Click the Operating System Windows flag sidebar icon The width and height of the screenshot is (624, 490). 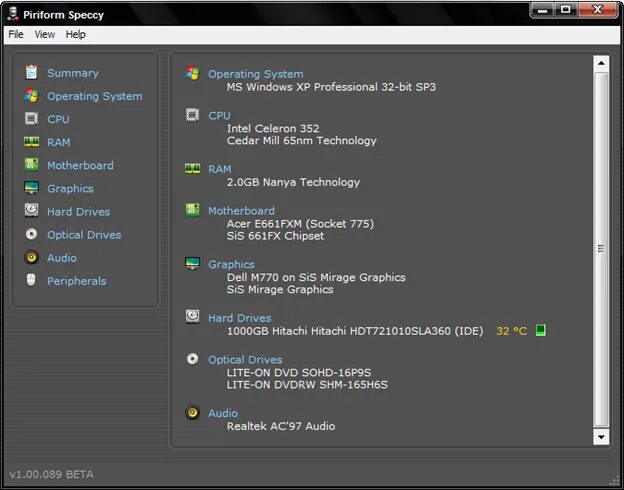[x=31, y=96]
